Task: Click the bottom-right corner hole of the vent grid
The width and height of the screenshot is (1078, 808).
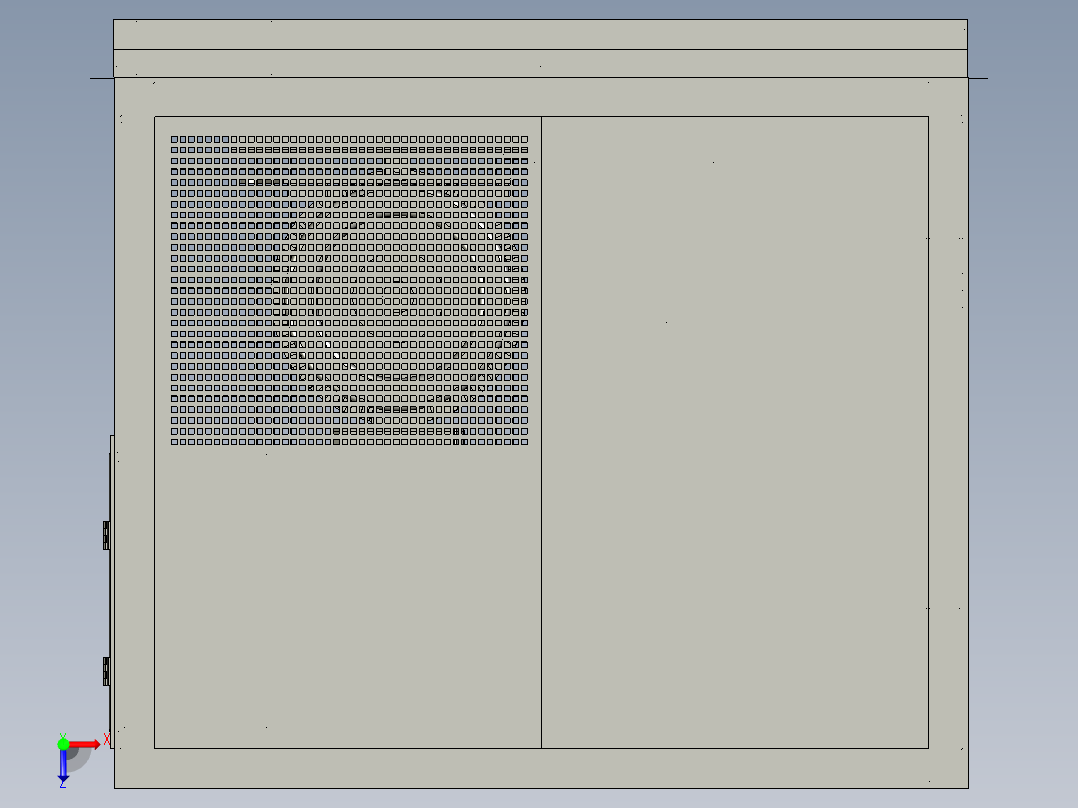Action: [x=525, y=442]
